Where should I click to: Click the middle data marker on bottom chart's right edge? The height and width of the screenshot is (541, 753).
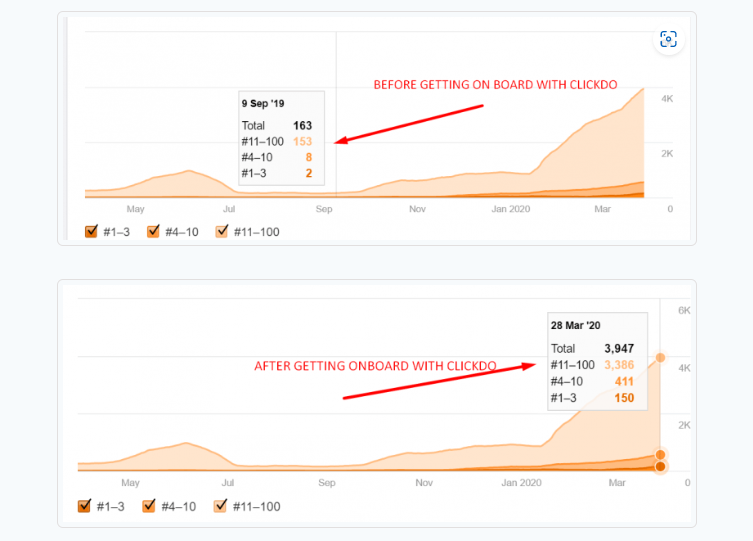click(660, 455)
